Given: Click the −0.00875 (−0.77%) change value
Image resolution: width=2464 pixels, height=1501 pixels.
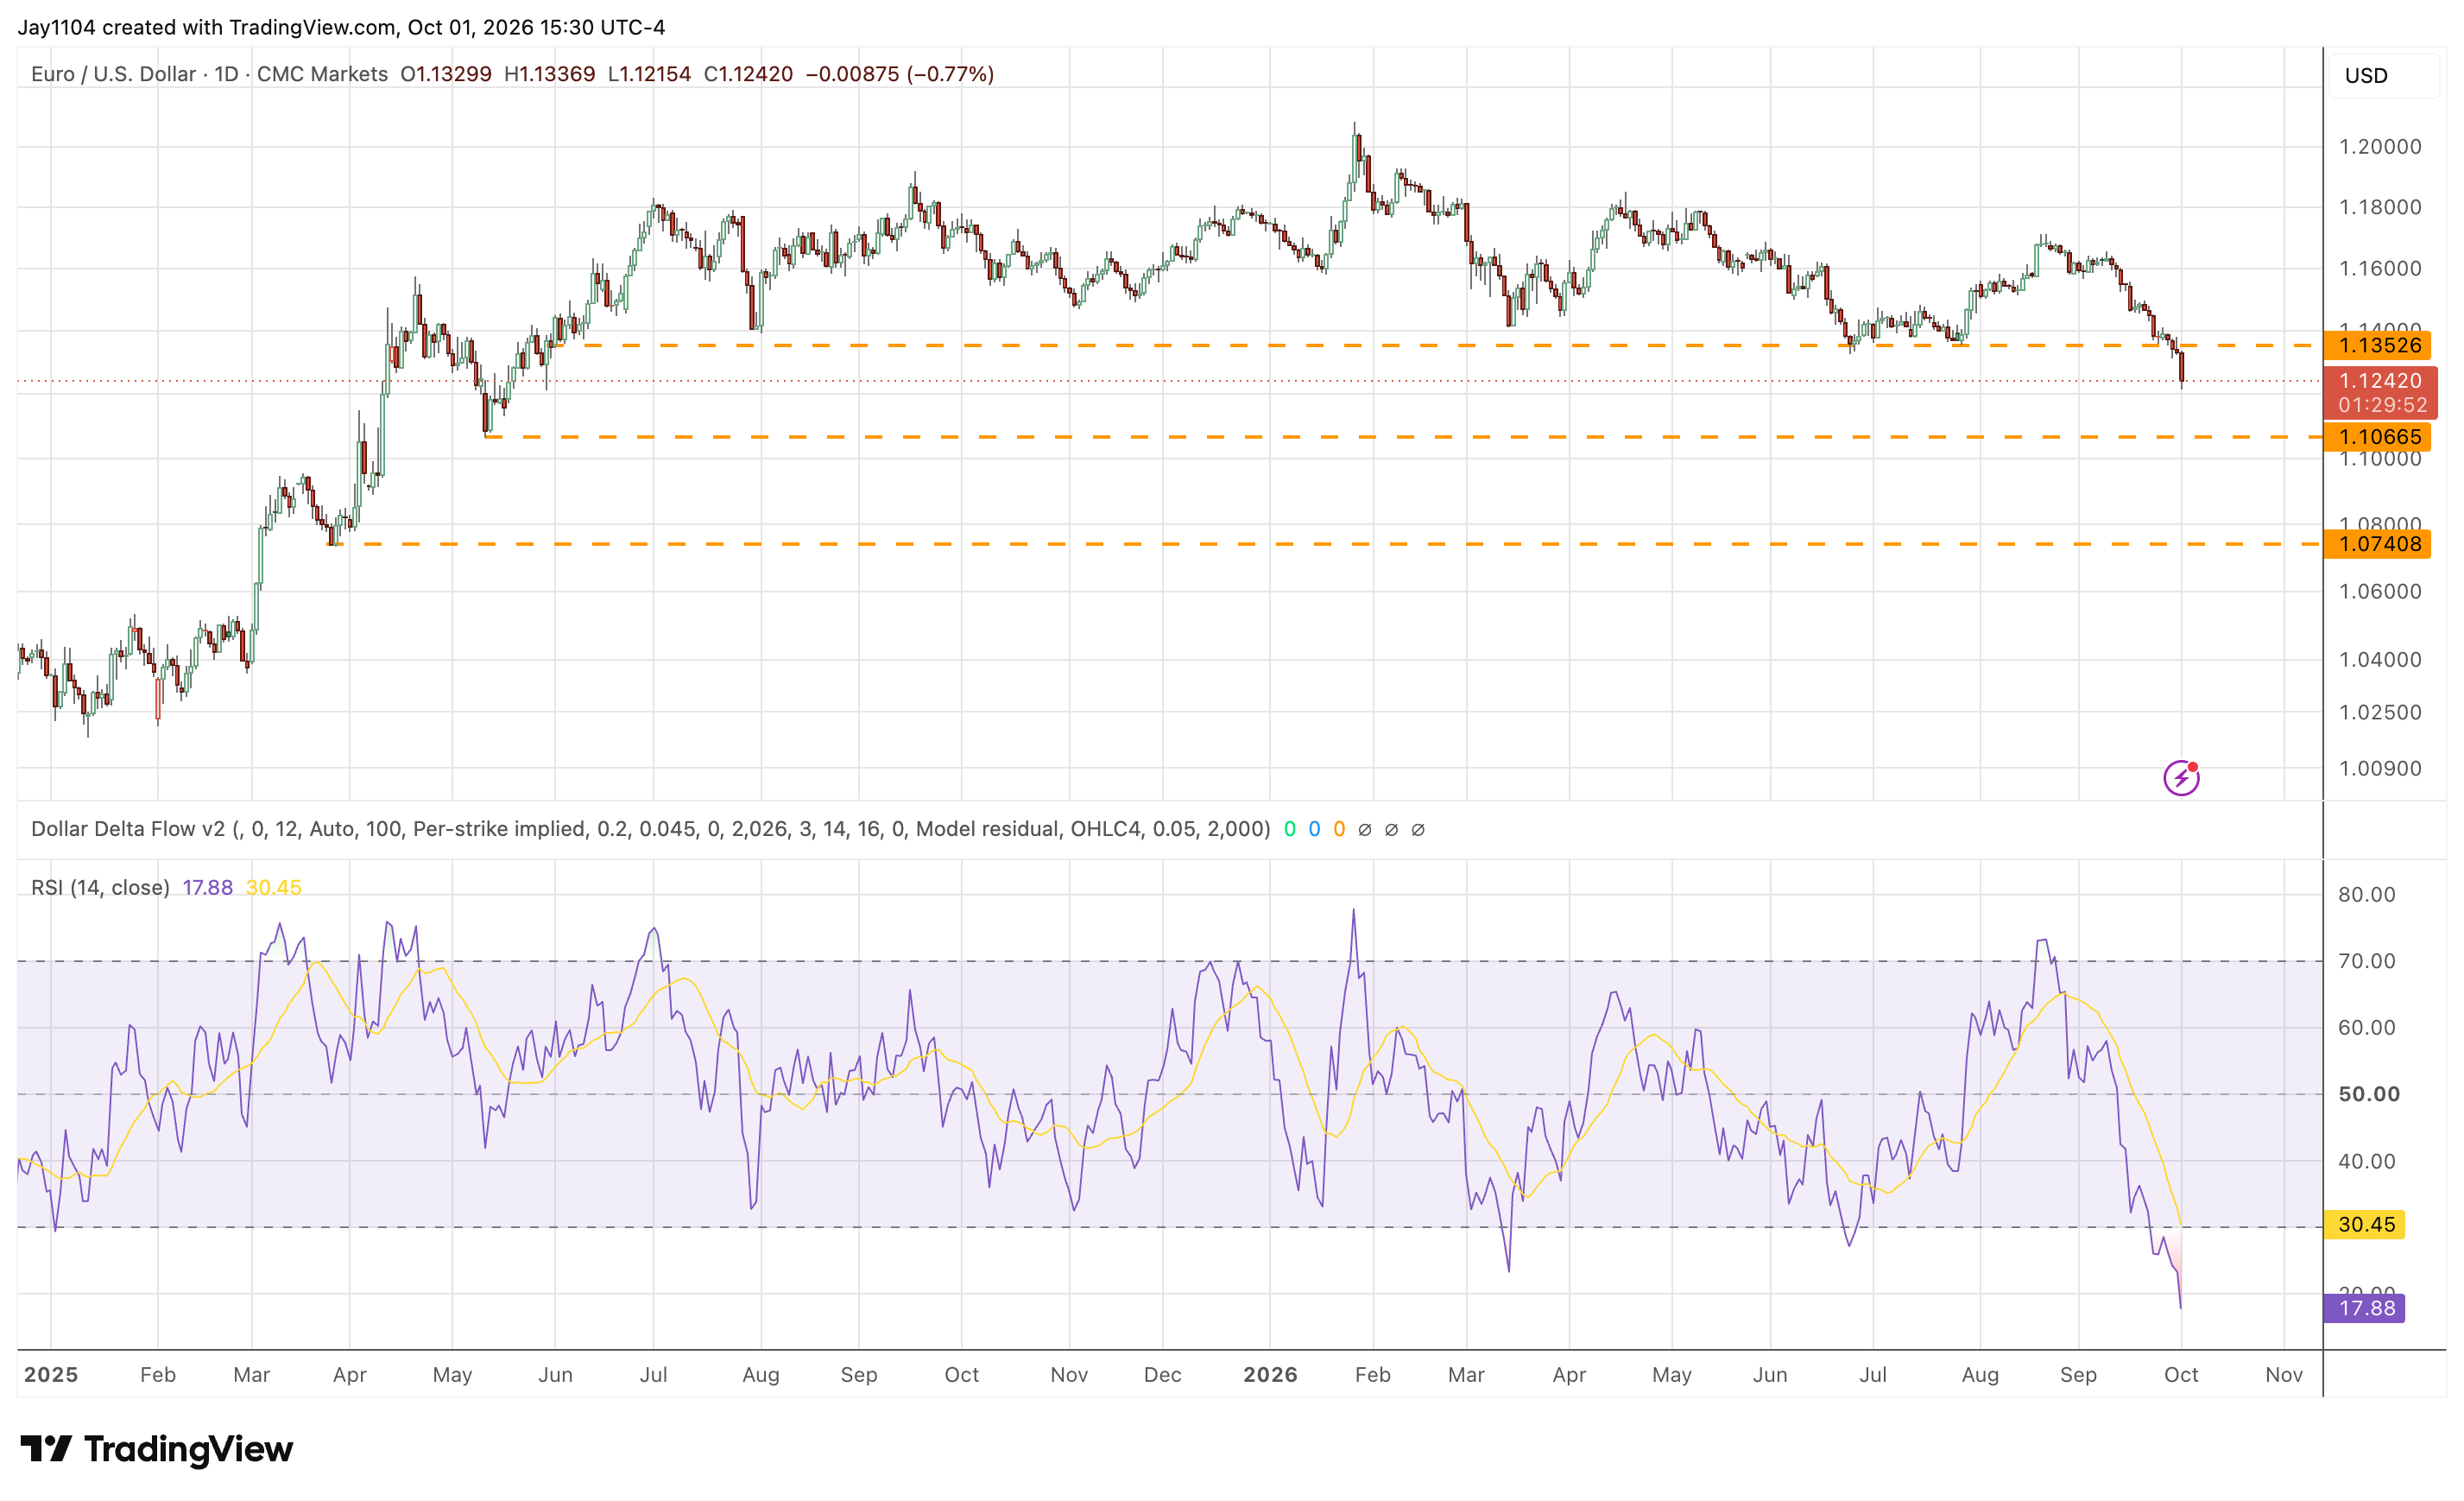Looking at the screenshot, I should (900, 74).
